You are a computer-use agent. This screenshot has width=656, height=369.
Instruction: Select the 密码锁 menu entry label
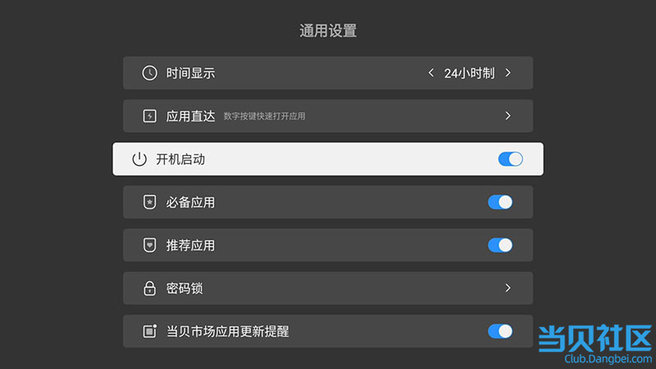[184, 288]
